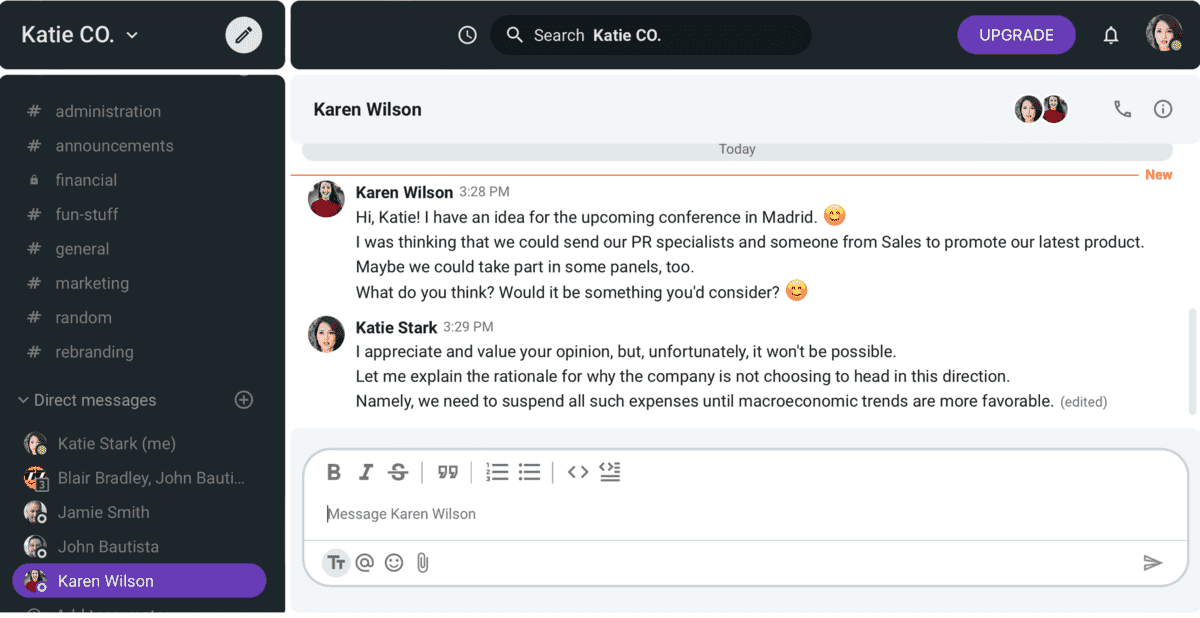Apply italic formatting in message editor
The image size is (1200, 618).
(x=366, y=472)
